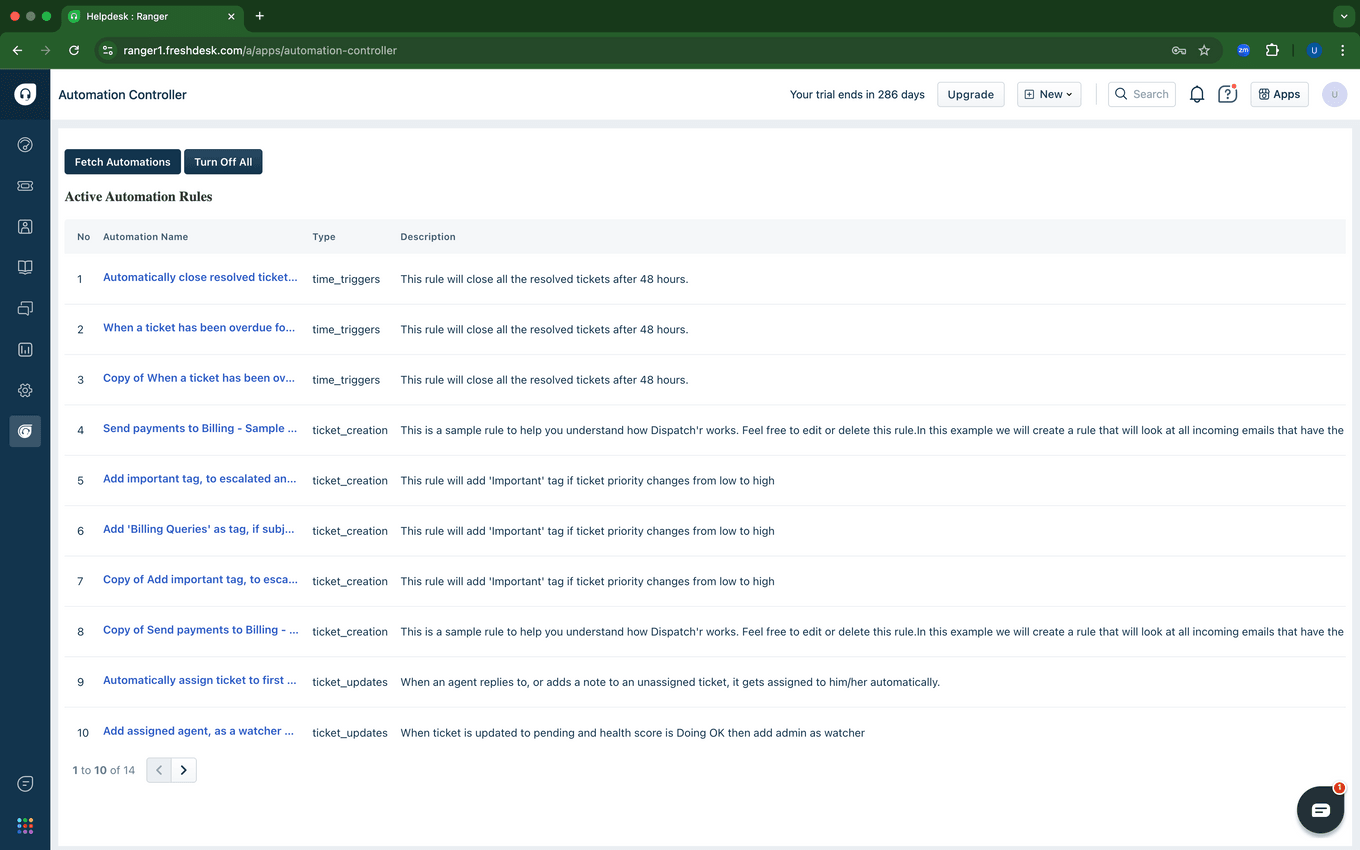Image resolution: width=1360 pixels, height=850 pixels.
Task: Click the Upgrade button
Action: click(x=971, y=94)
